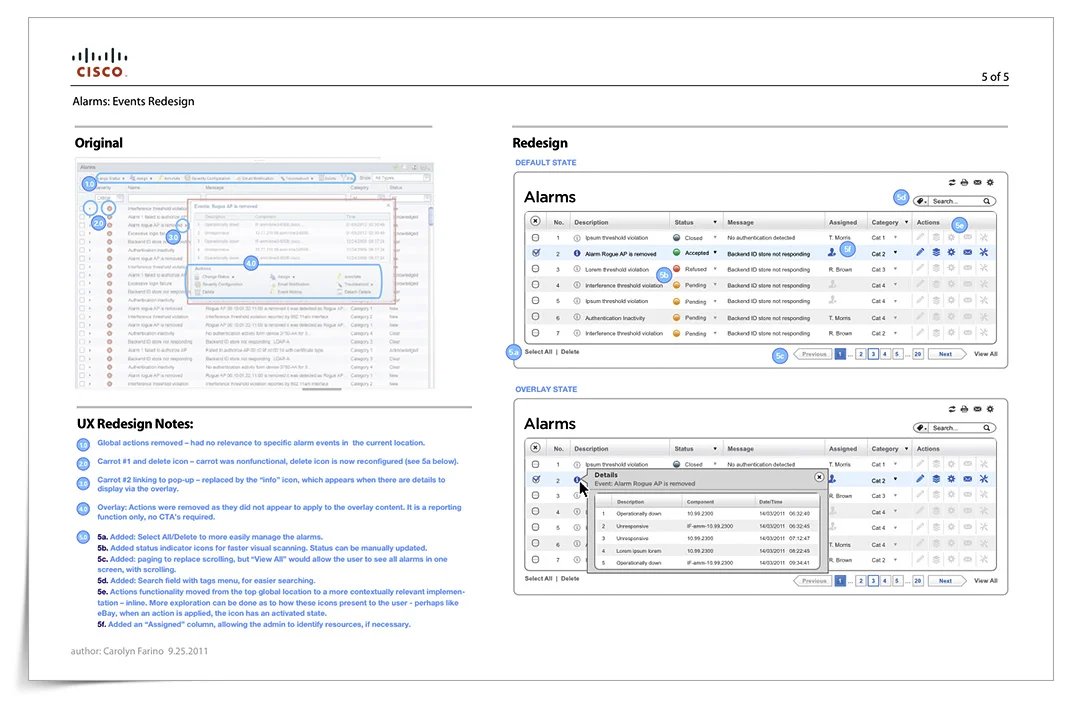
Task: Click info icon beside Alarm Rogue AP, Default State
Action: click(x=577, y=253)
